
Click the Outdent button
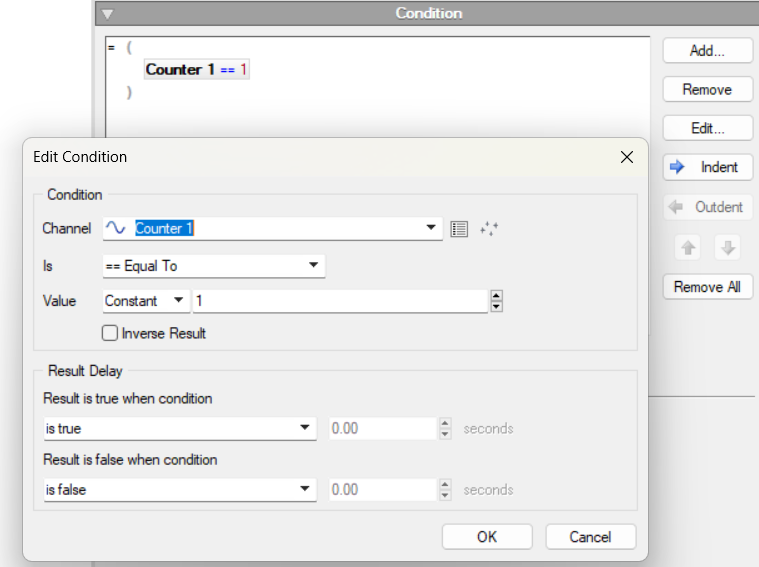(x=707, y=207)
